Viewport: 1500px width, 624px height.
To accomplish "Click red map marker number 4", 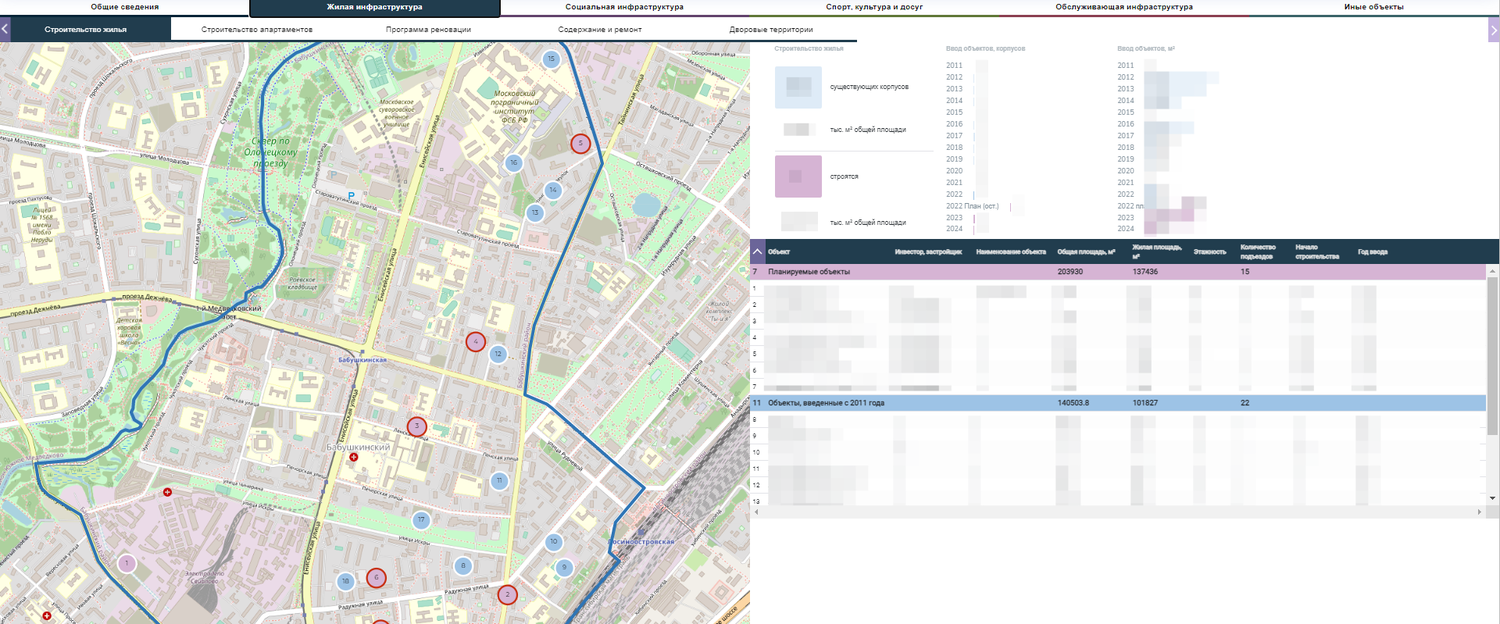I will [x=475, y=341].
